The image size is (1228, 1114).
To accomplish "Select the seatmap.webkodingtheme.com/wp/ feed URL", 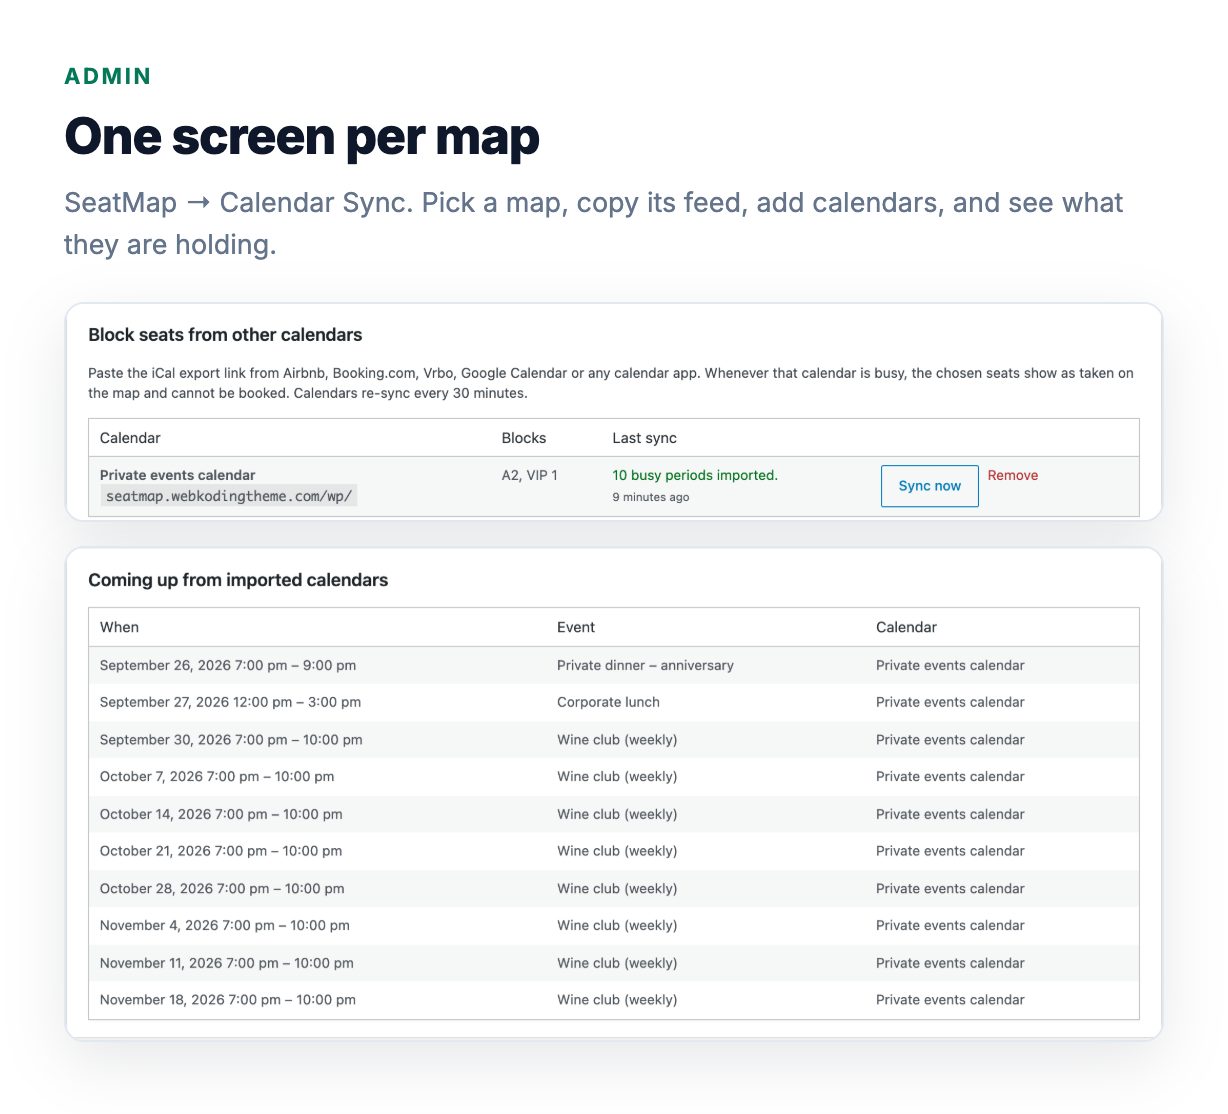I will click(229, 496).
